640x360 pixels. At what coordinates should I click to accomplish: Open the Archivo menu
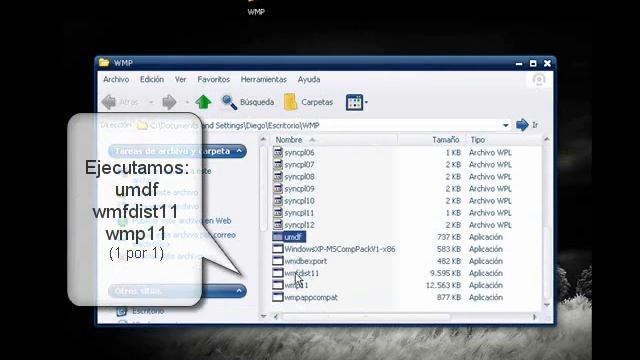pos(116,80)
